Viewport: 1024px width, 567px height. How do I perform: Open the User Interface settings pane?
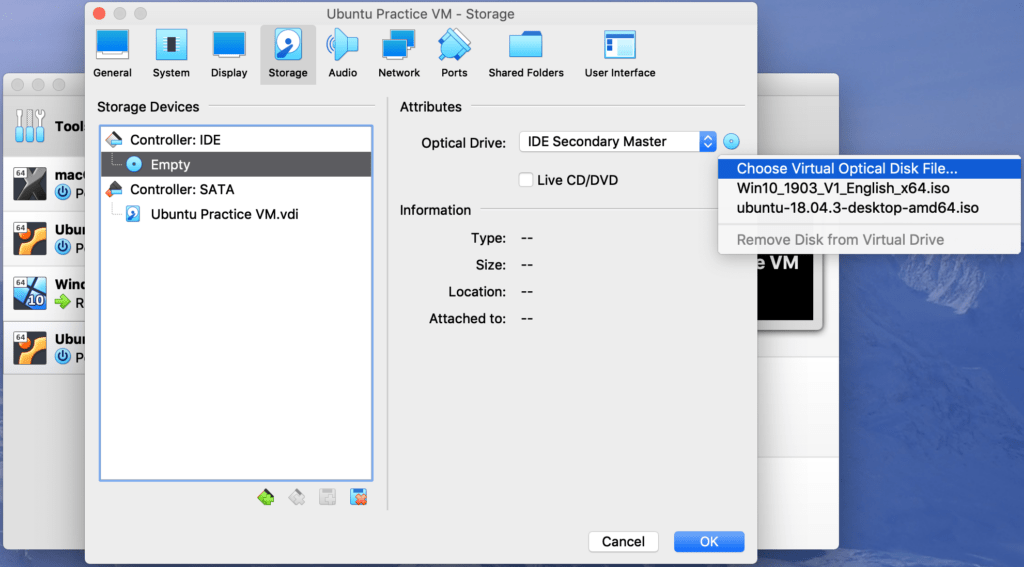click(x=620, y=55)
